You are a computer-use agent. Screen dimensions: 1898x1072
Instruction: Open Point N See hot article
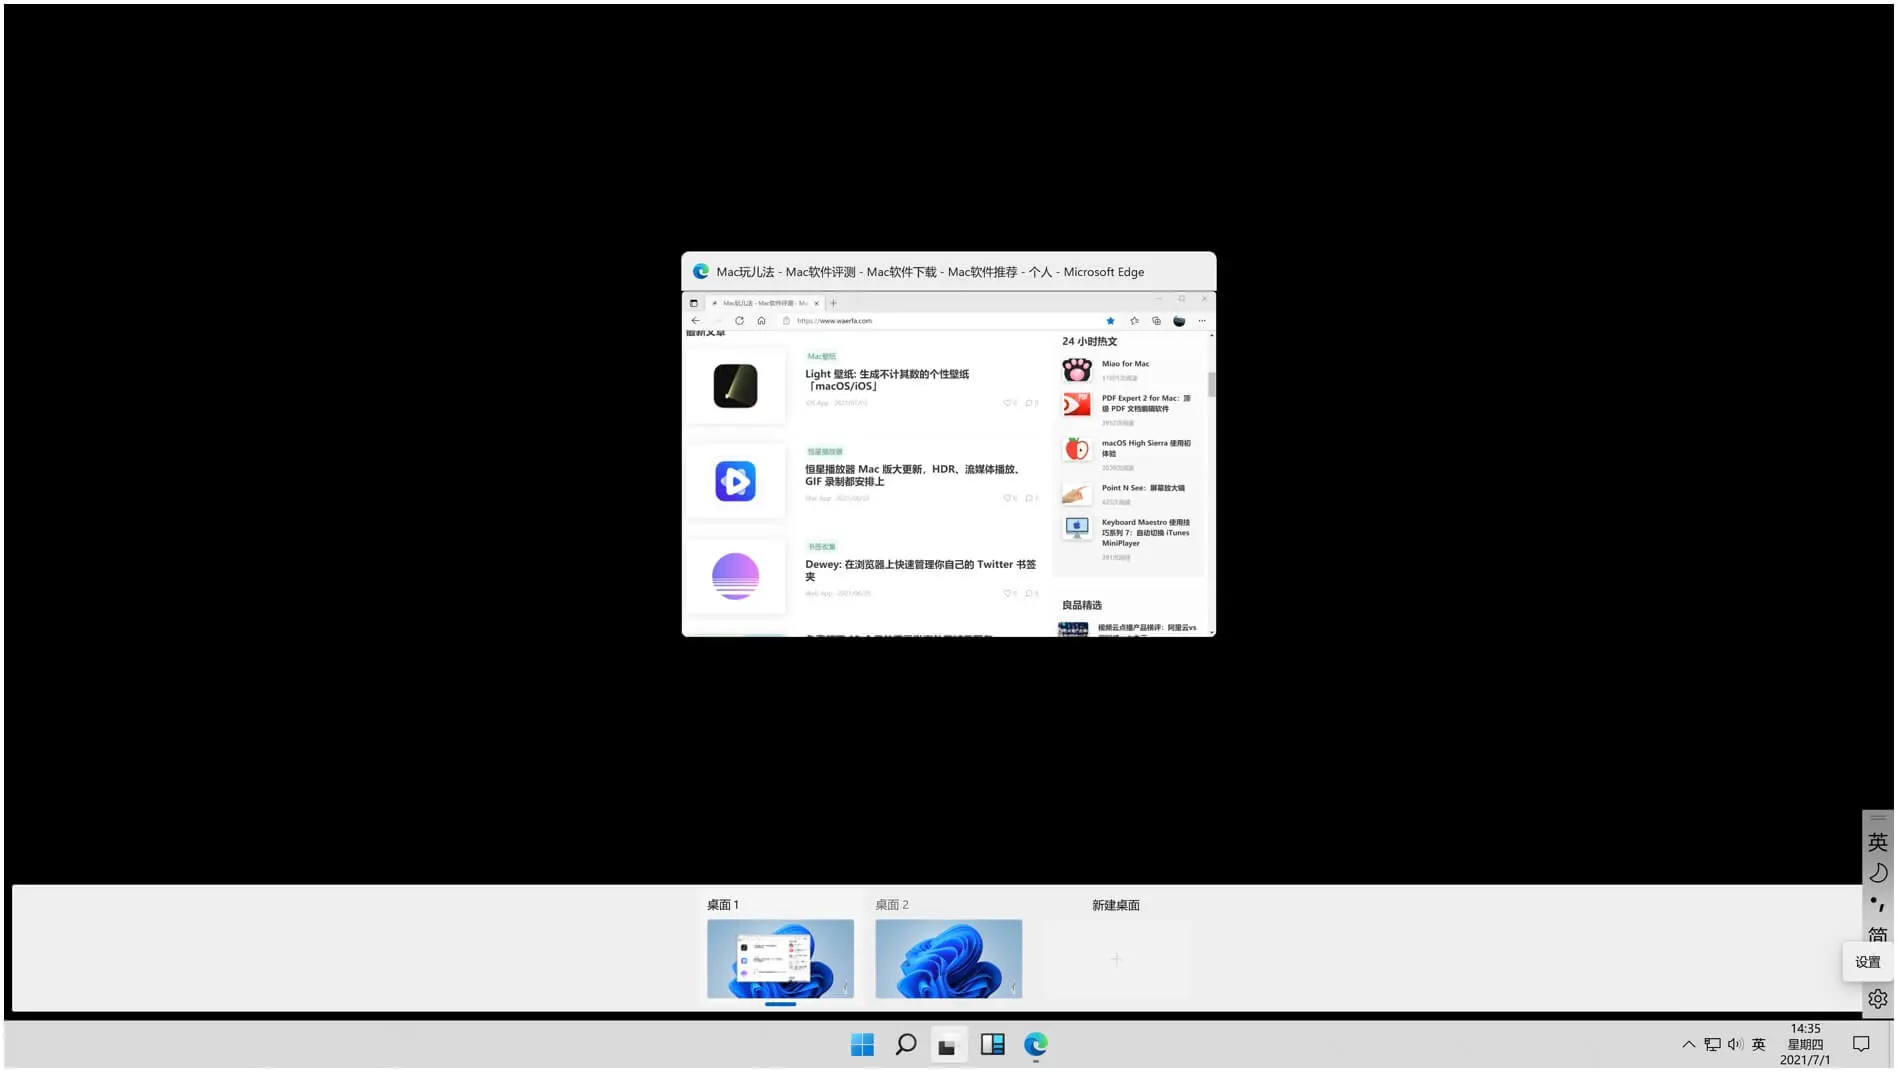[1143, 488]
